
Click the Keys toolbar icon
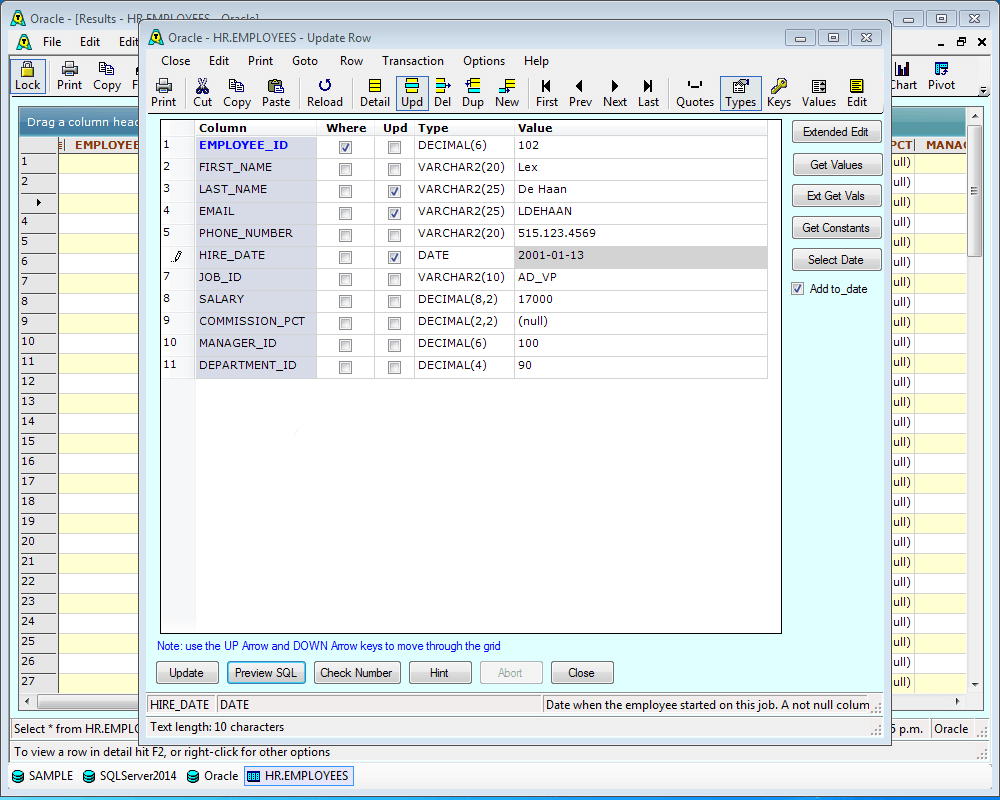point(779,93)
